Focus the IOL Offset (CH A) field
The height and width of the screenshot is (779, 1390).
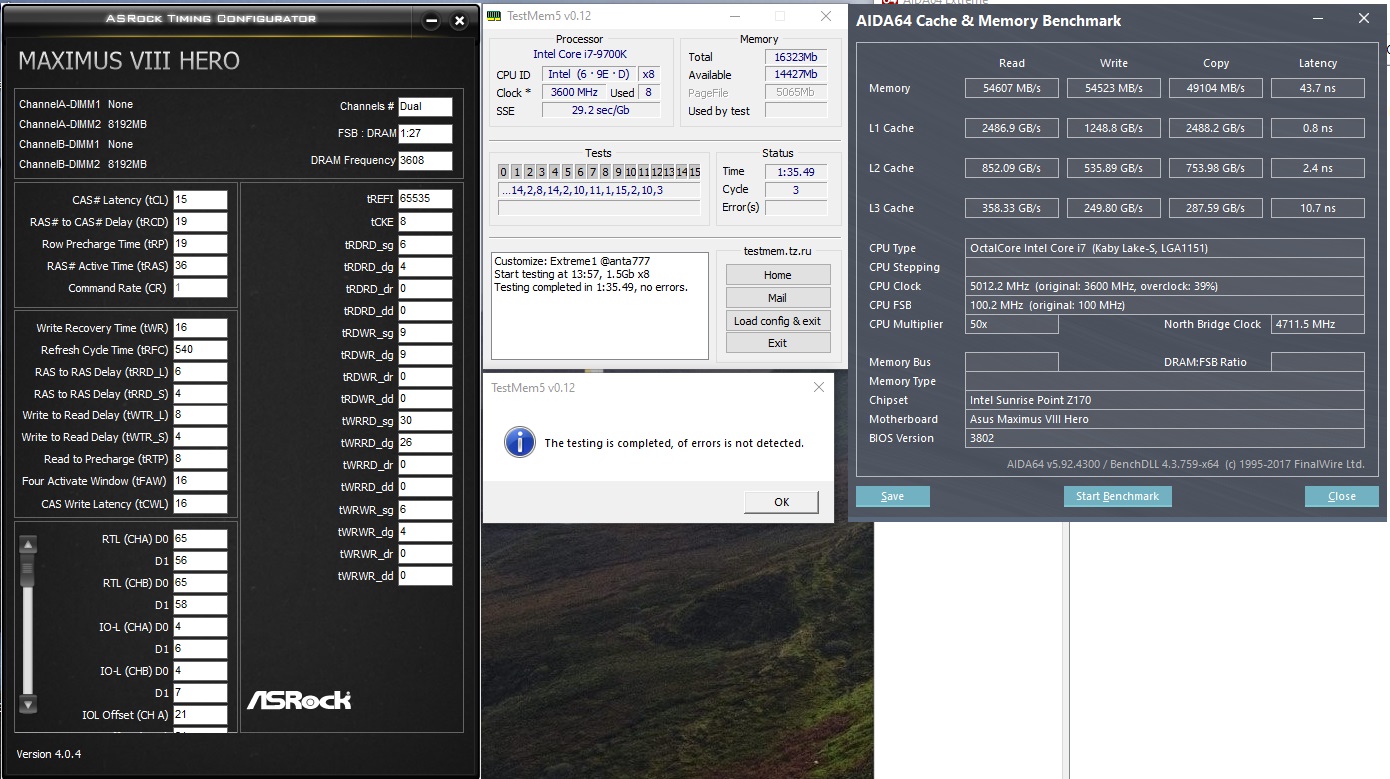click(x=200, y=715)
